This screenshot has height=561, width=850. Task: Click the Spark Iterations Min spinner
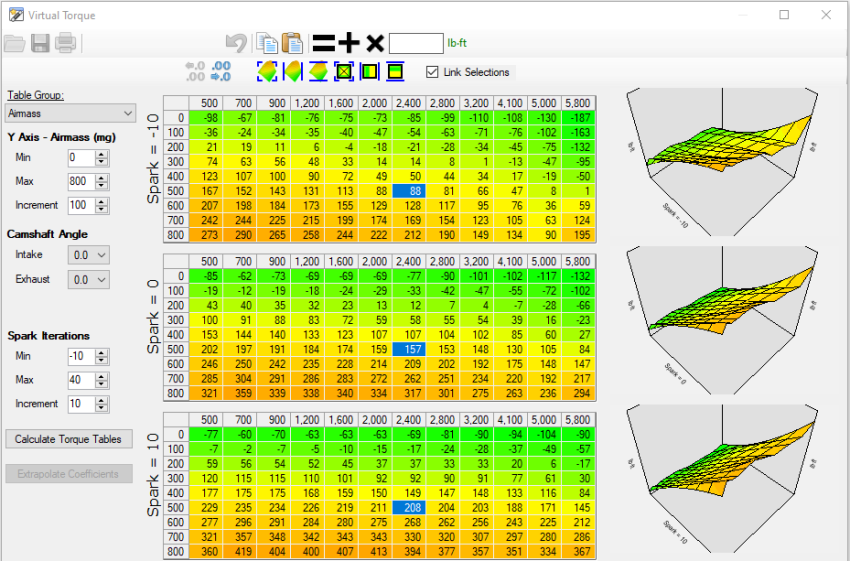[x=80, y=355]
